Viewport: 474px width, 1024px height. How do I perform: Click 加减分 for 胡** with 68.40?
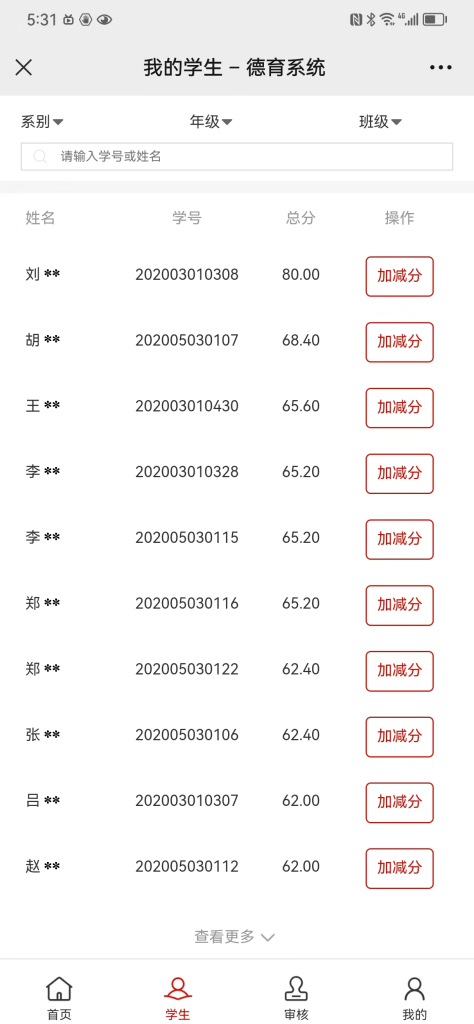[400, 342]
